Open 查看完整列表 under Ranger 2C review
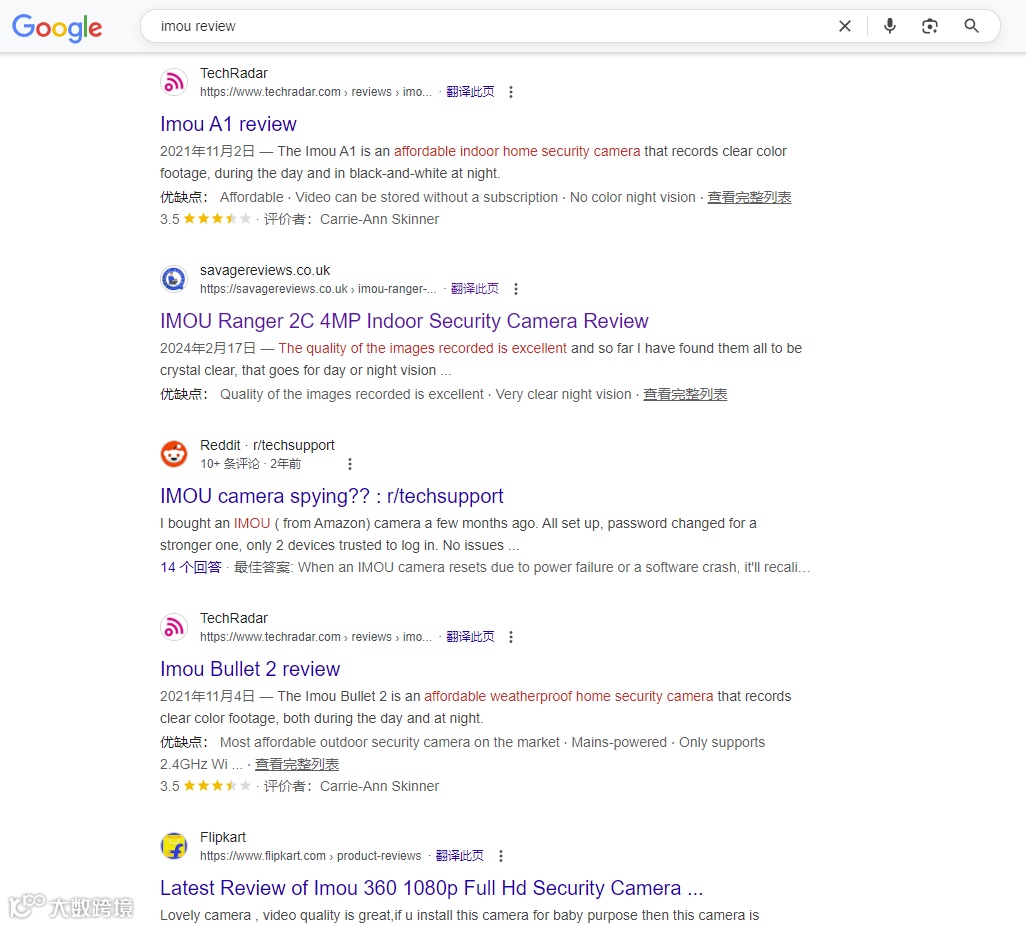 click(685, 395)
